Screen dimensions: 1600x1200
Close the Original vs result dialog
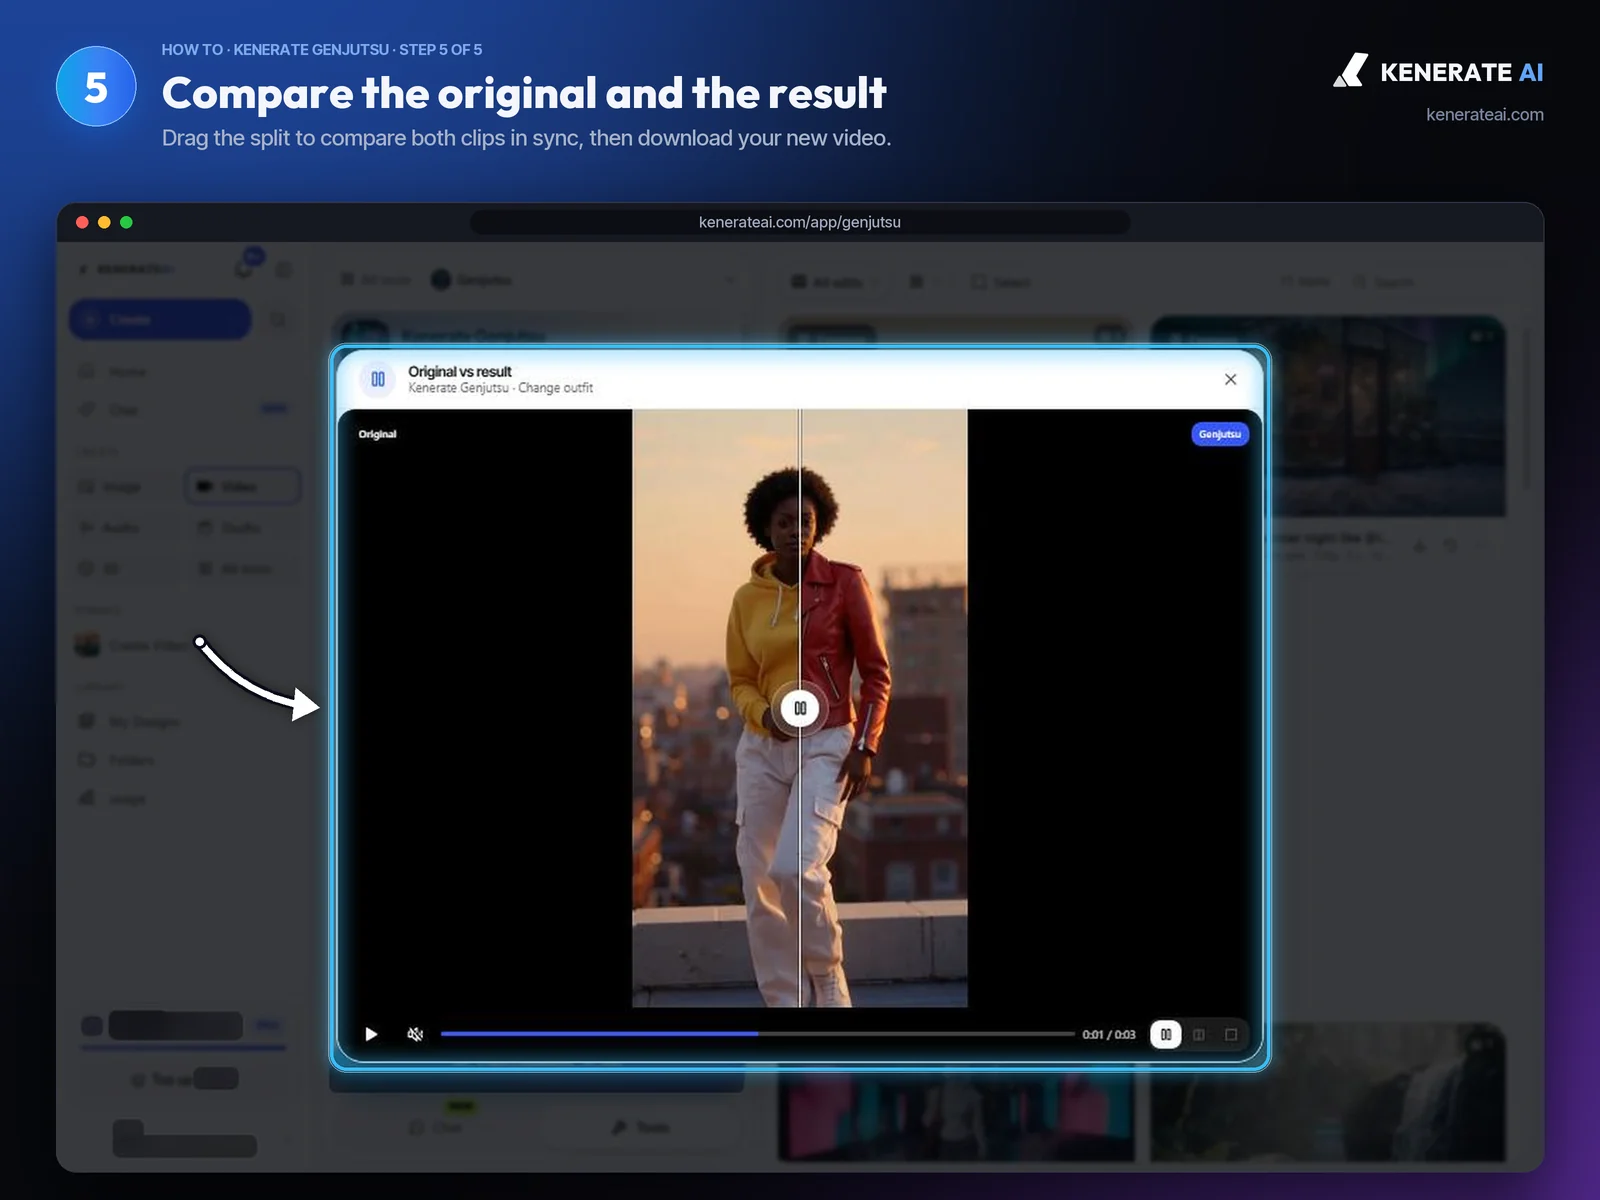pos(1230,379)
